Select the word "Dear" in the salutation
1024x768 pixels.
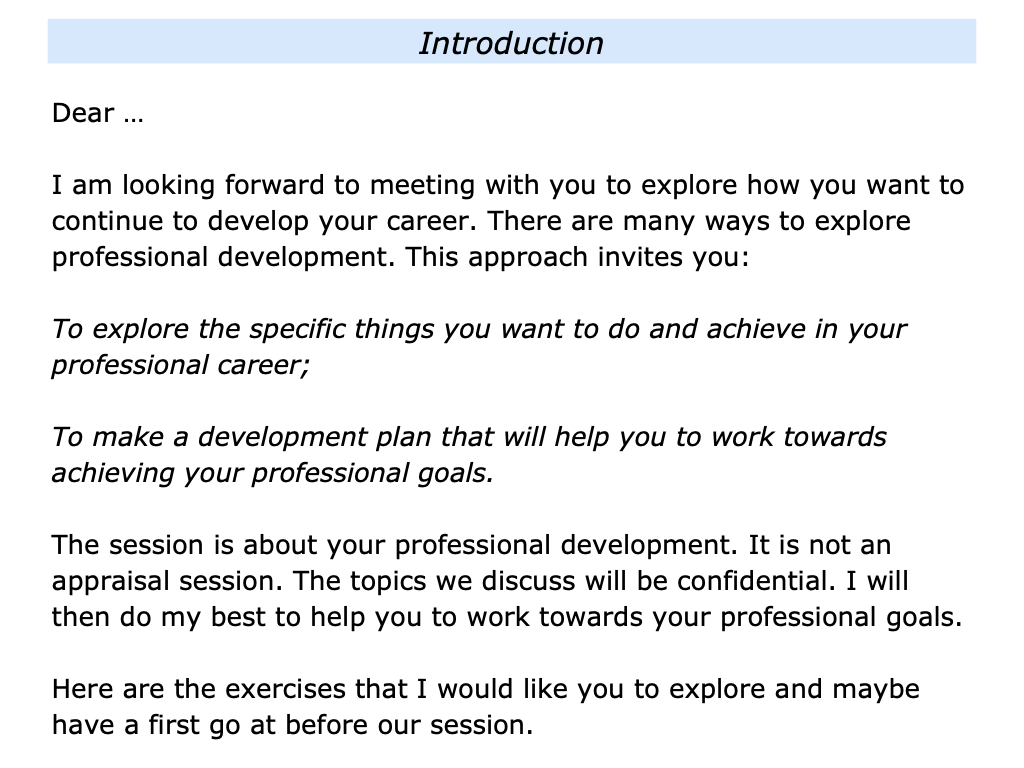click(83, 114)
